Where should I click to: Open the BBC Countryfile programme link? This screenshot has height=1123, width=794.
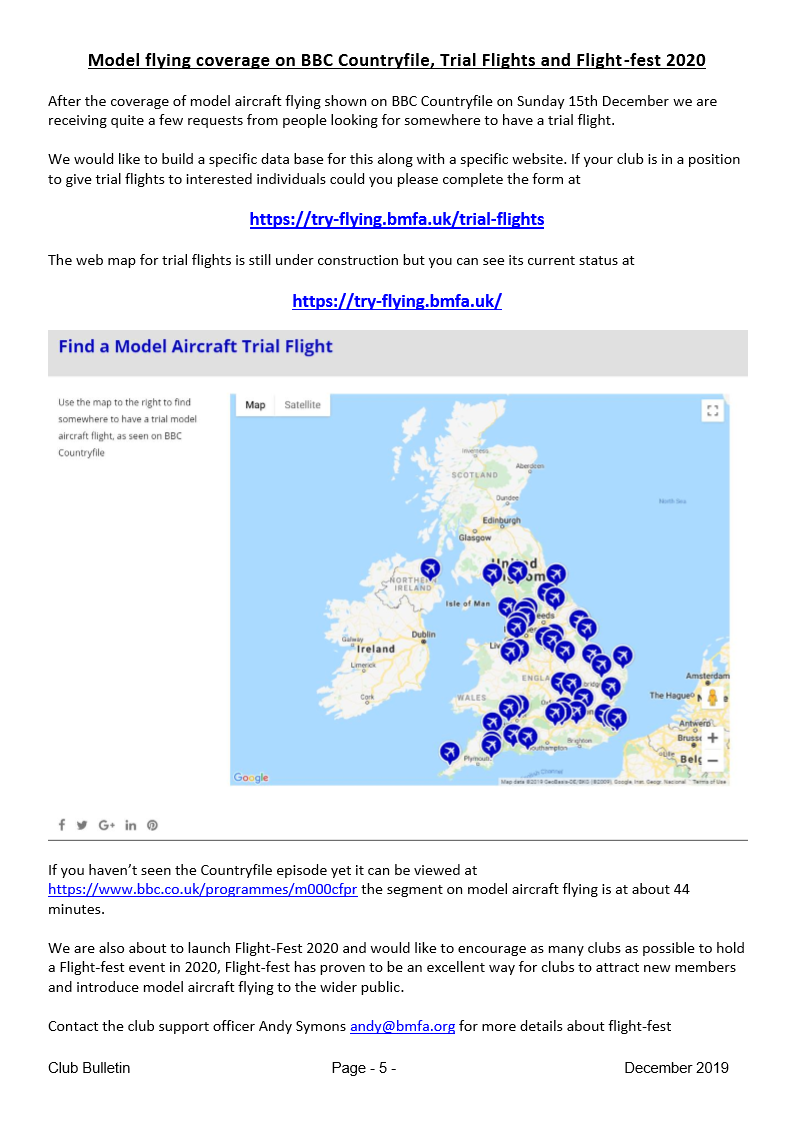click(x=203, y=888)
